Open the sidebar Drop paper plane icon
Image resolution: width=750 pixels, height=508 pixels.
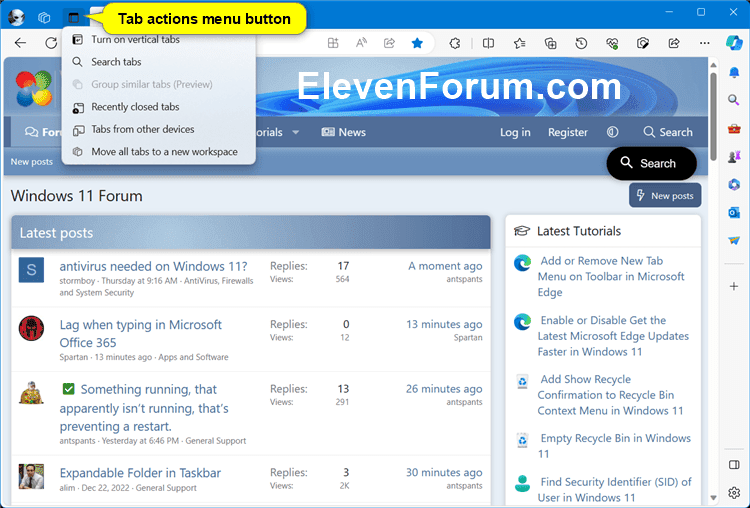[734, 240]
